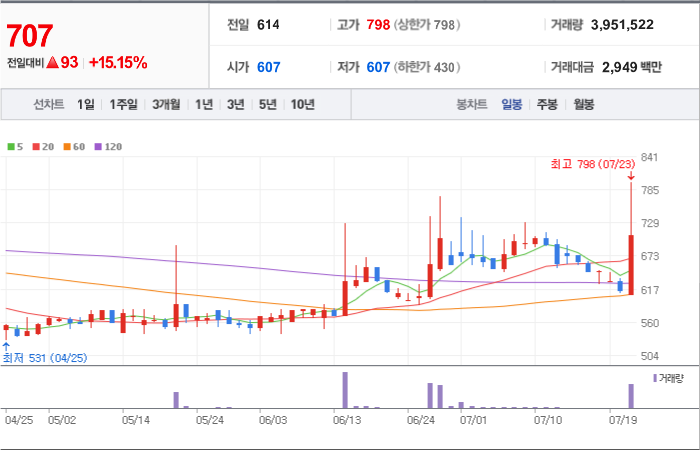Click the 504 price axis label
This screenshot has height=450, width=700.
click(x=650, y=356)
